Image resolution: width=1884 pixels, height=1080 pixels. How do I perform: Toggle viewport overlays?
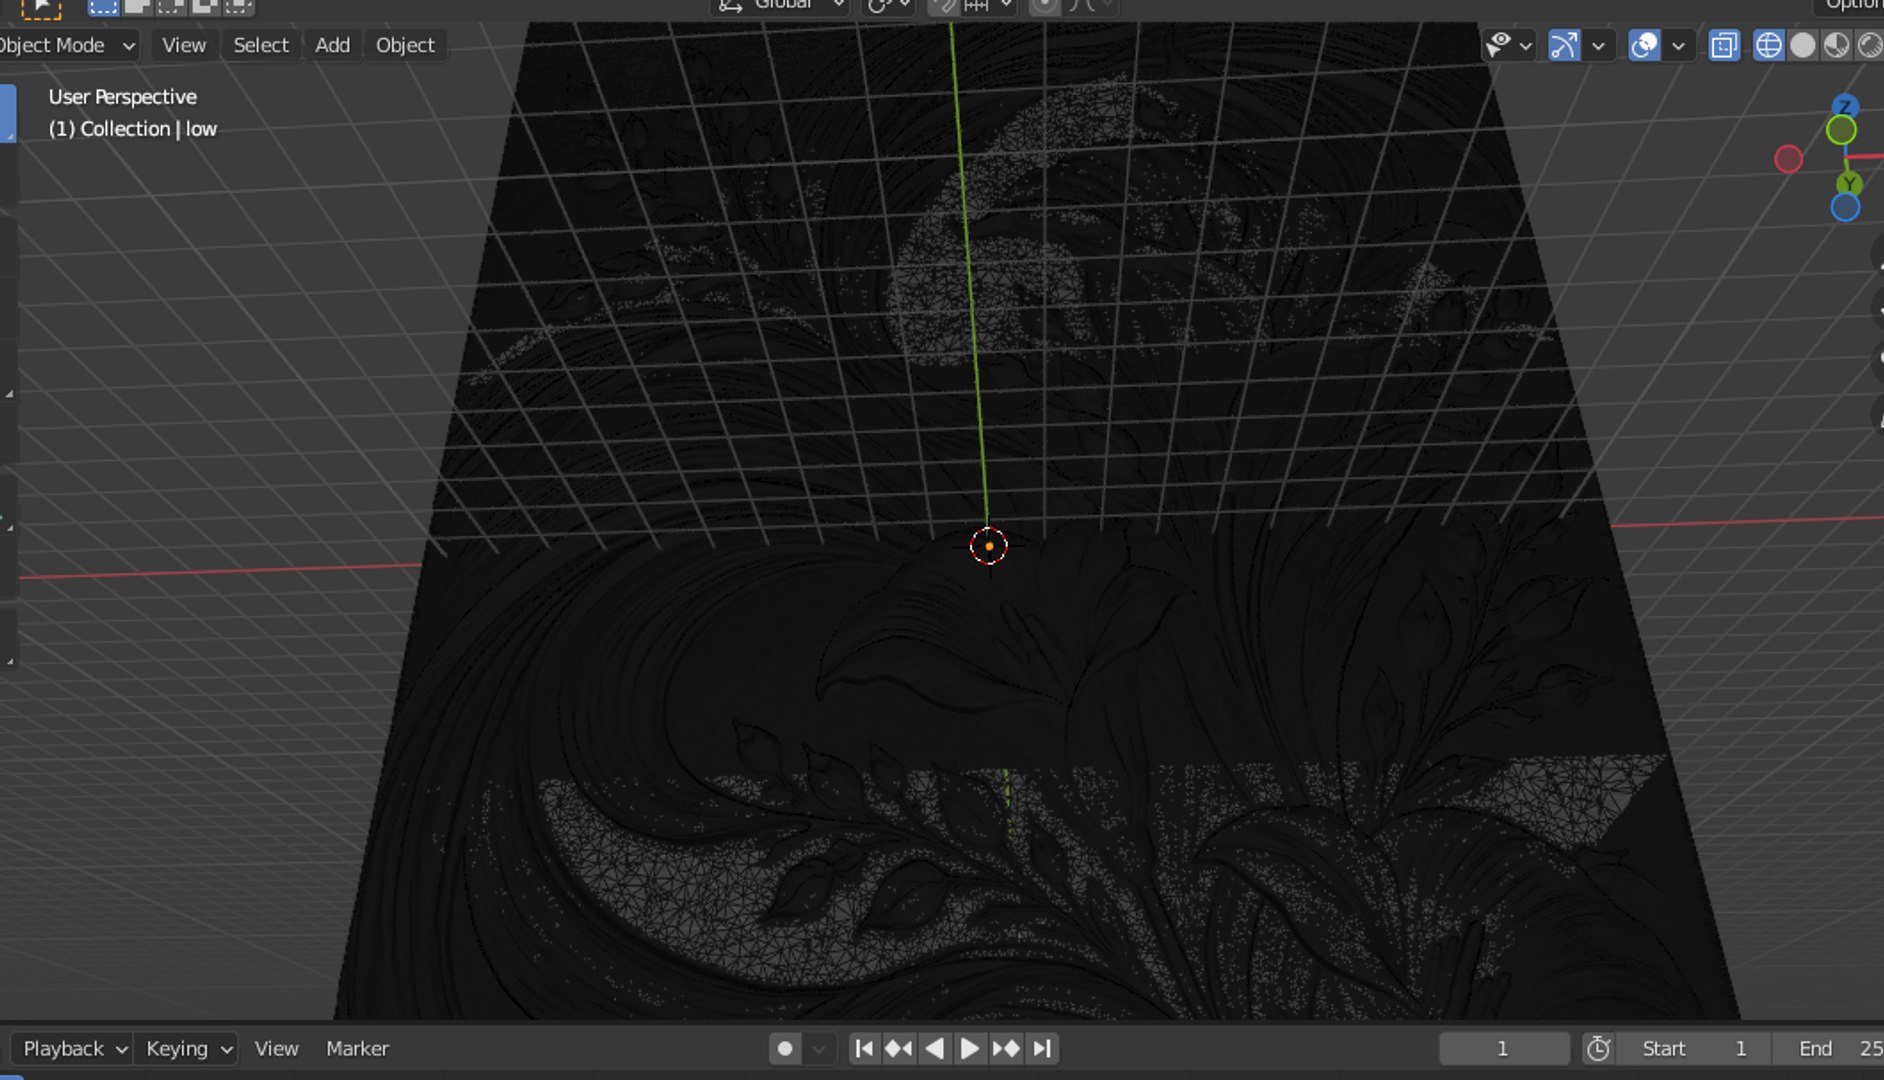pos(1644,45)
